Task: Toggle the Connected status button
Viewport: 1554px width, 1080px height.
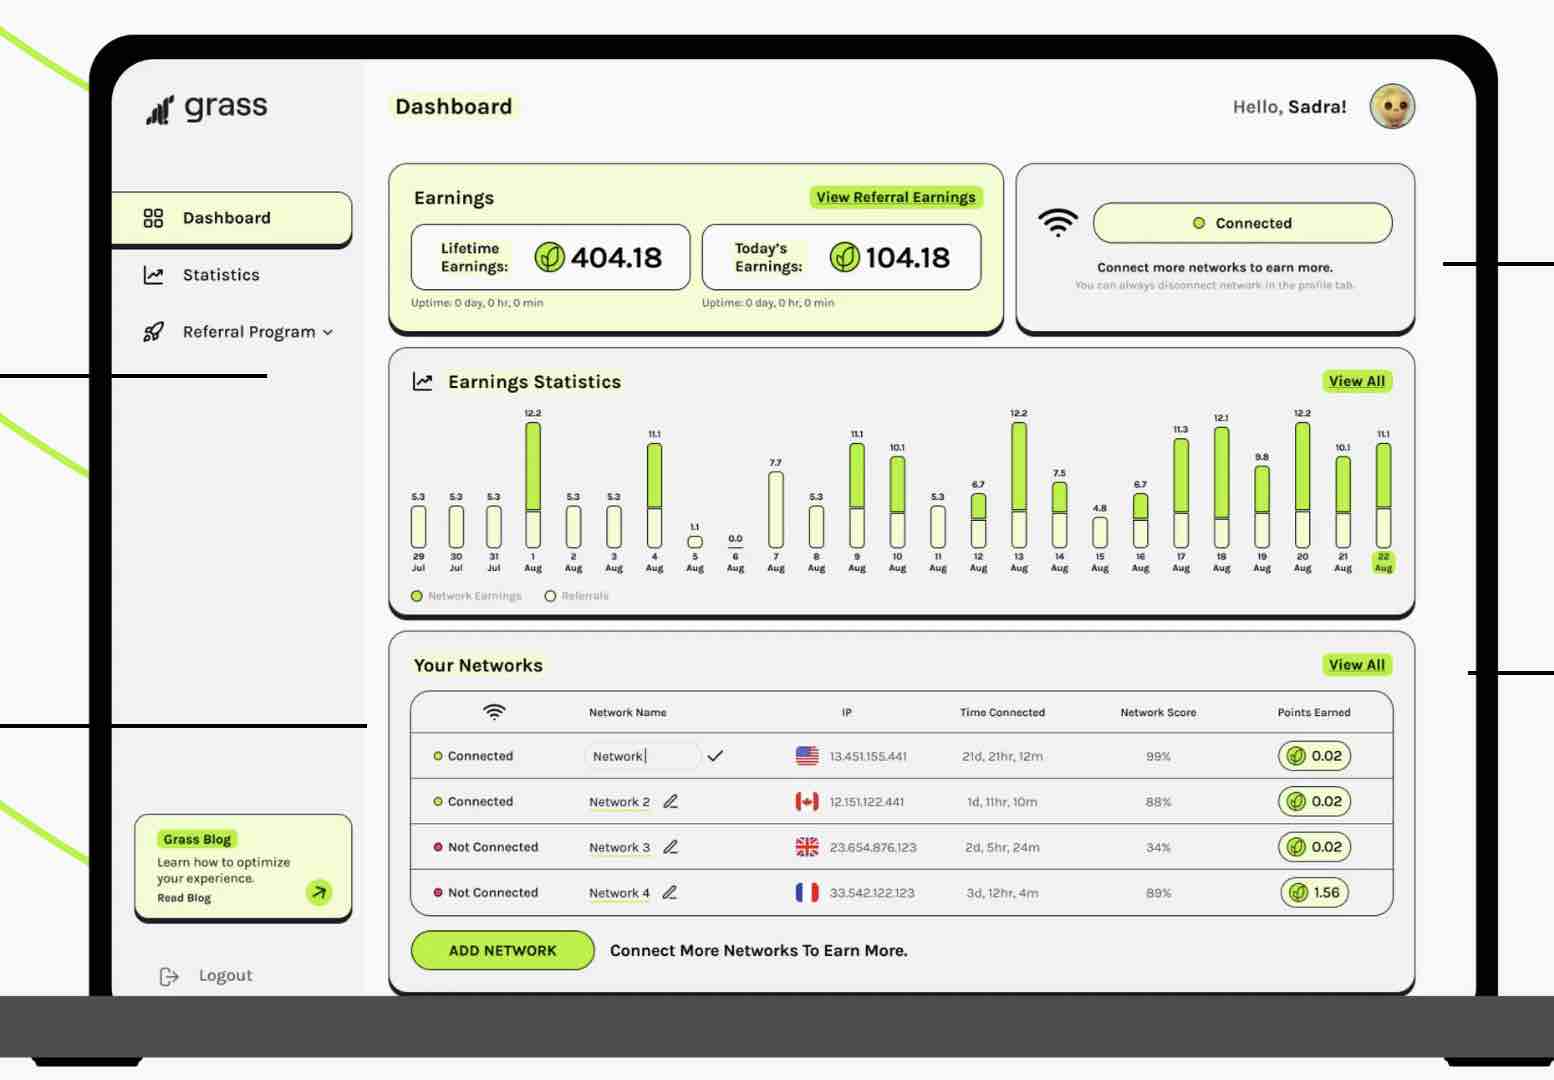Action: (1242, 223)
